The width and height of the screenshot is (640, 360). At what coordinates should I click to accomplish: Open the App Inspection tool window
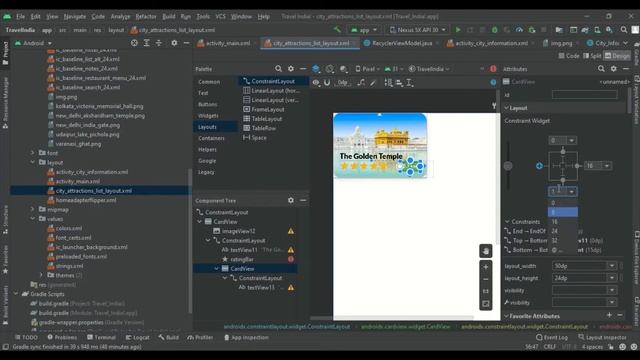pyautogui.click(x=246, y=338)
